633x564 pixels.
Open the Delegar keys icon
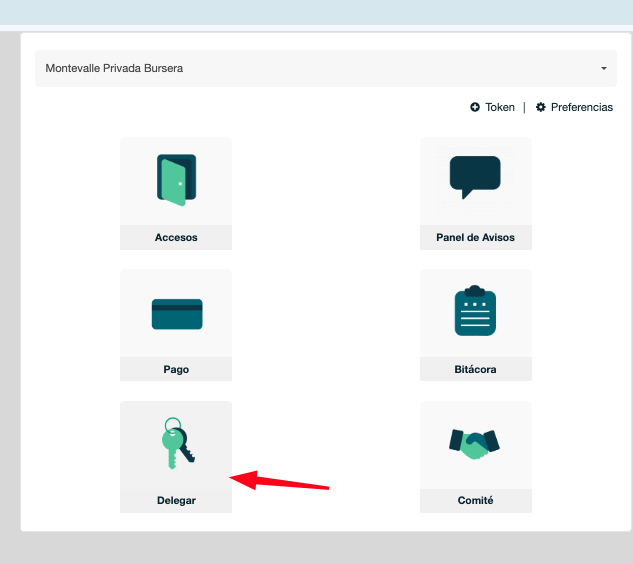click(178, 443)
